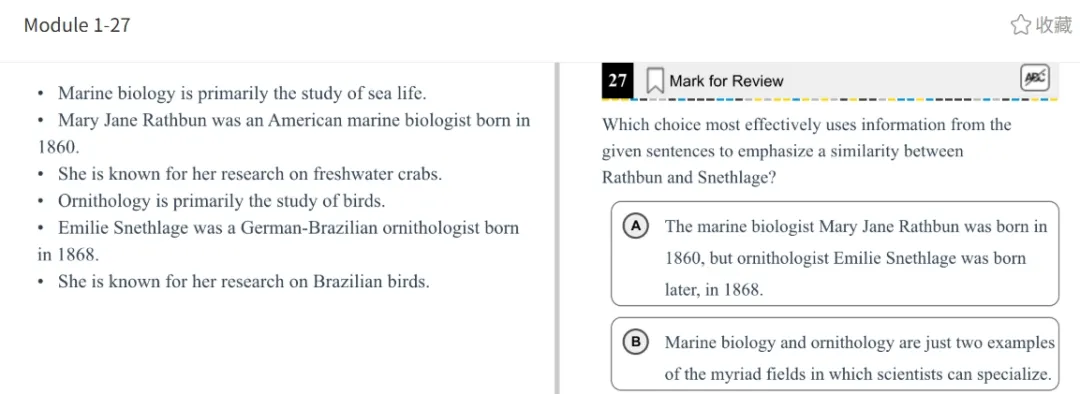
Task: Click note about research on Brazilian birds
Action: (x=233, y=282)
